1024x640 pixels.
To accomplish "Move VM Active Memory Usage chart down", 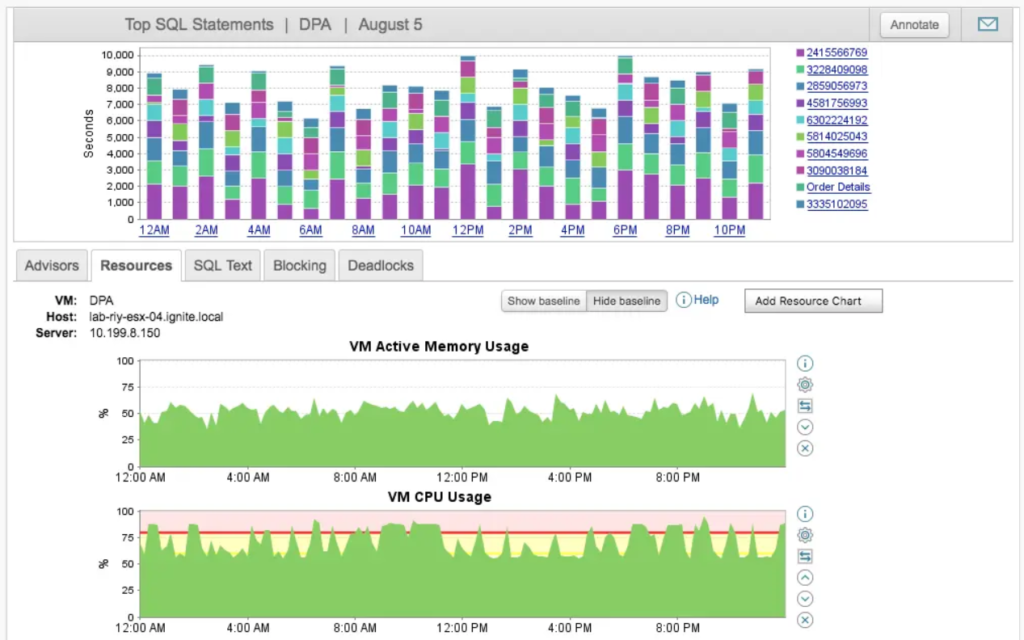I will [805, 427].
